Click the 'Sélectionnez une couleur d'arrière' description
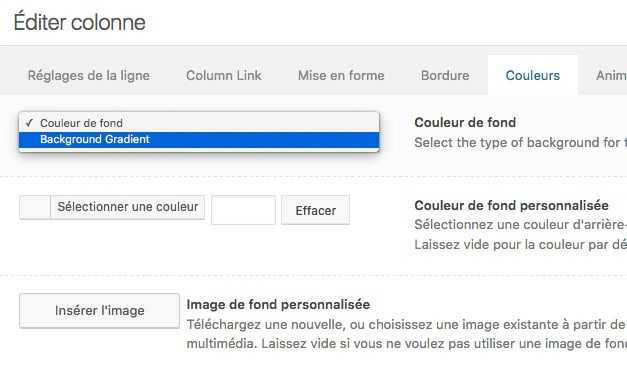 pos(520,225)
